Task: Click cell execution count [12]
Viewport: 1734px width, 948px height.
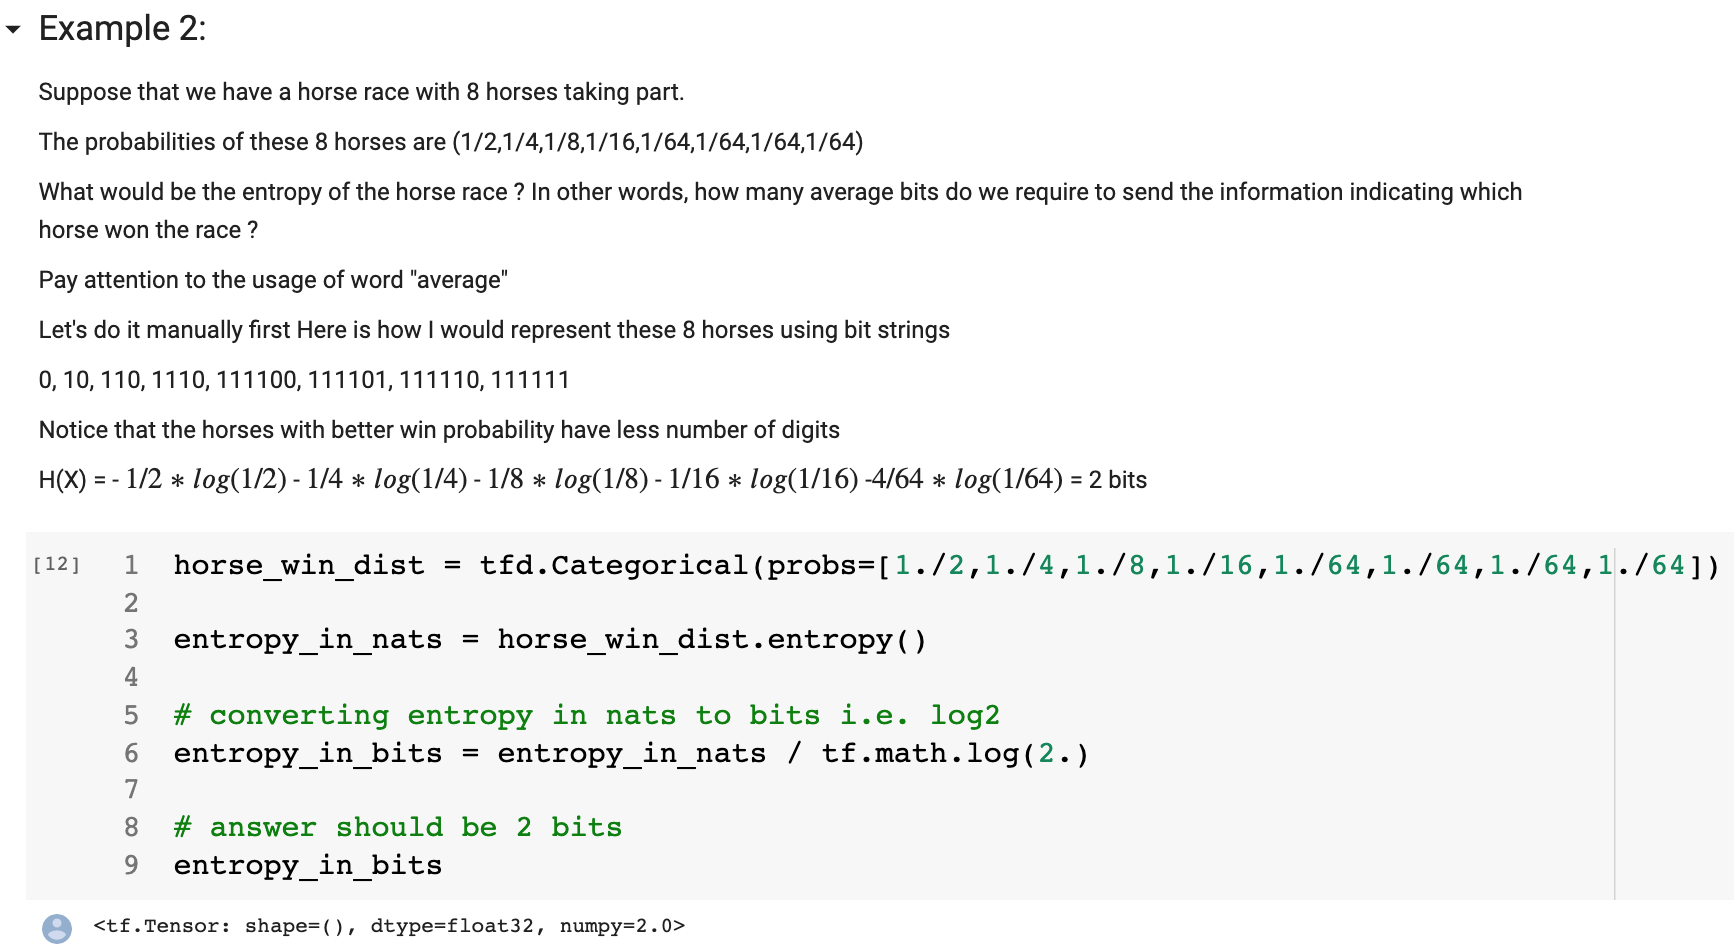Action: [56, 564]
